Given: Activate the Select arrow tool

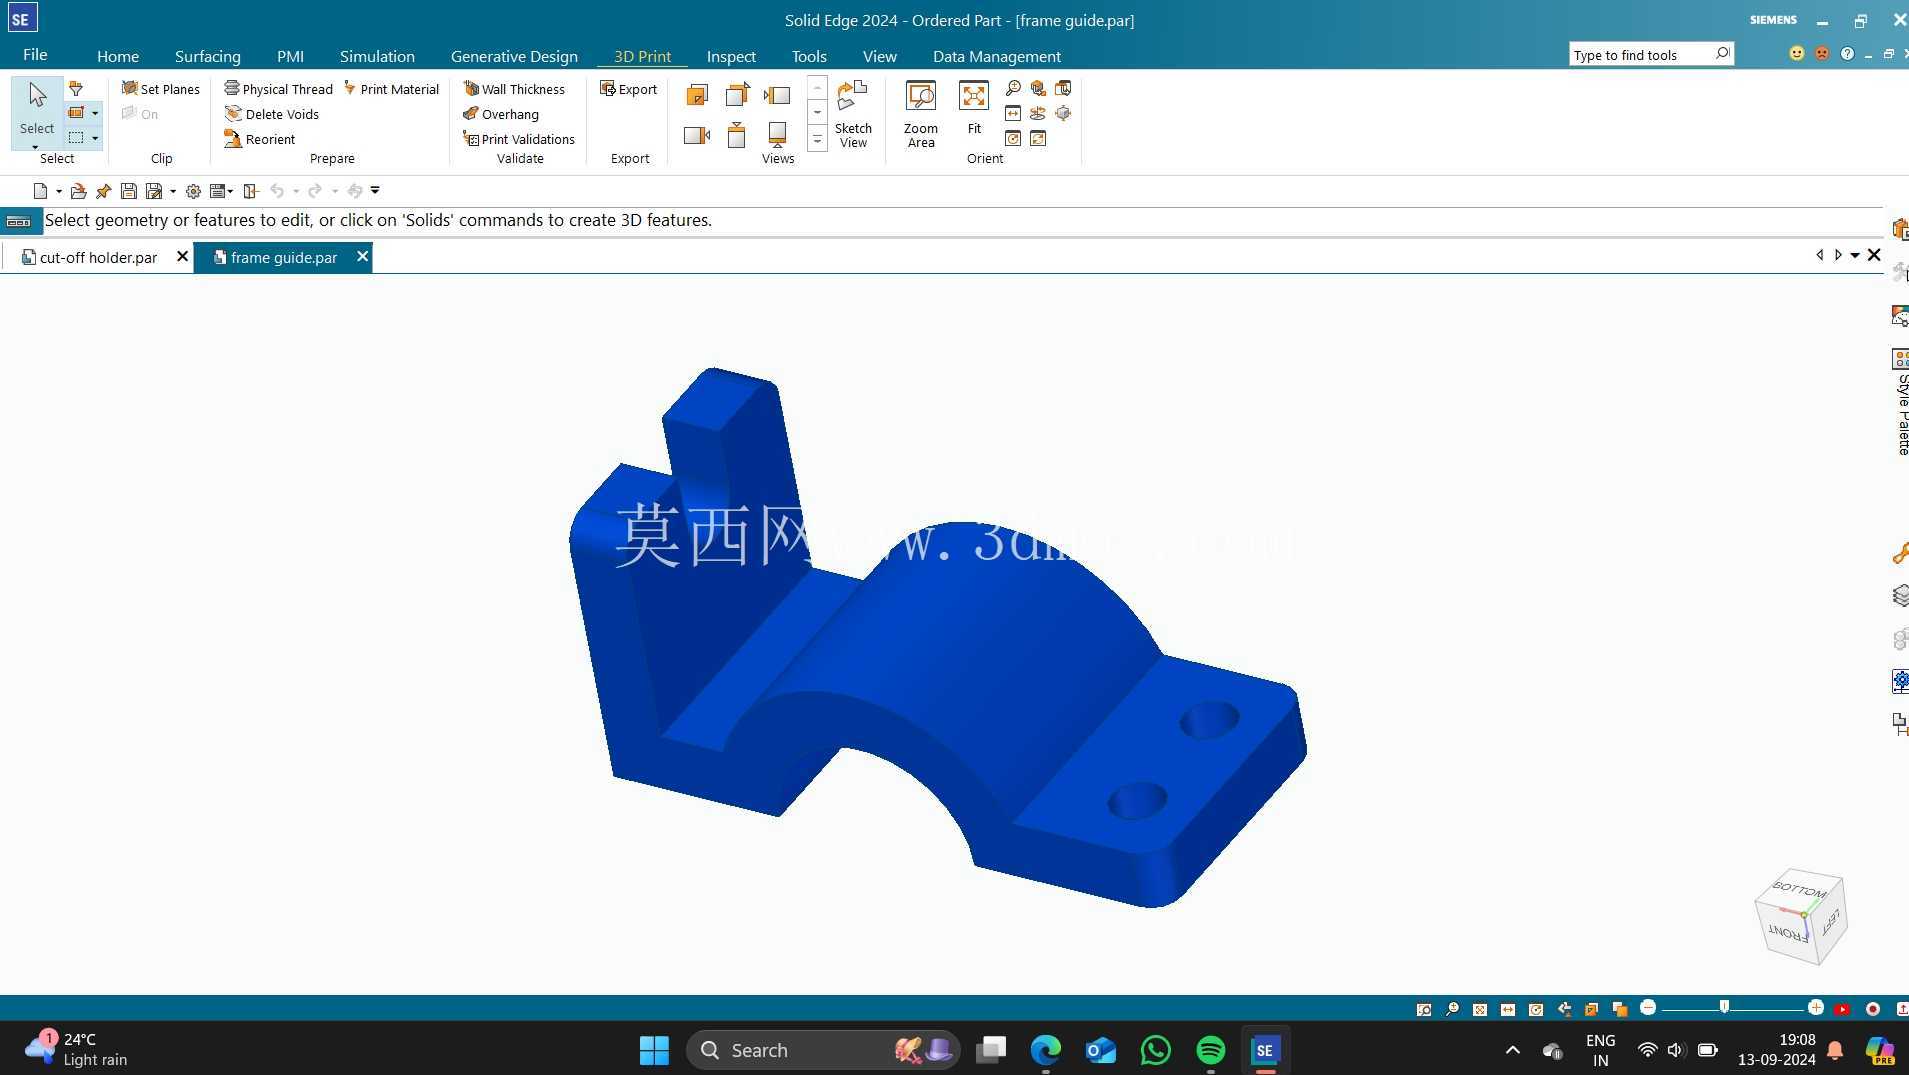Looking at the screenshot, I should click(37, 108).
